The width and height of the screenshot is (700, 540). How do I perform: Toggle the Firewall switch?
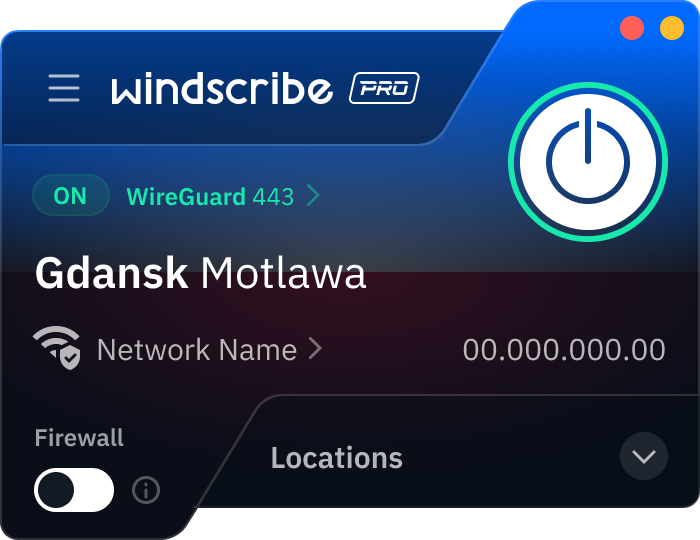(x=74, y=490)
